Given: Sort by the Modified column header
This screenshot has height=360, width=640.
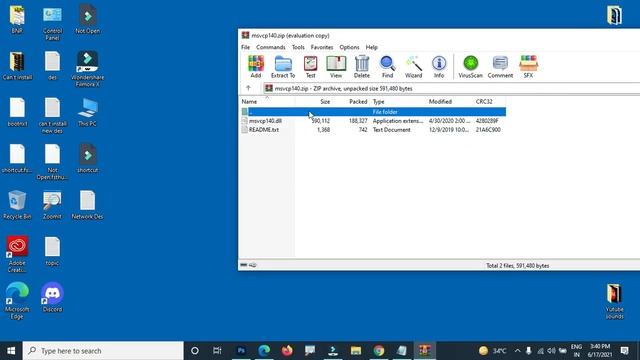Looking at the screenshot, I should 449,102.
